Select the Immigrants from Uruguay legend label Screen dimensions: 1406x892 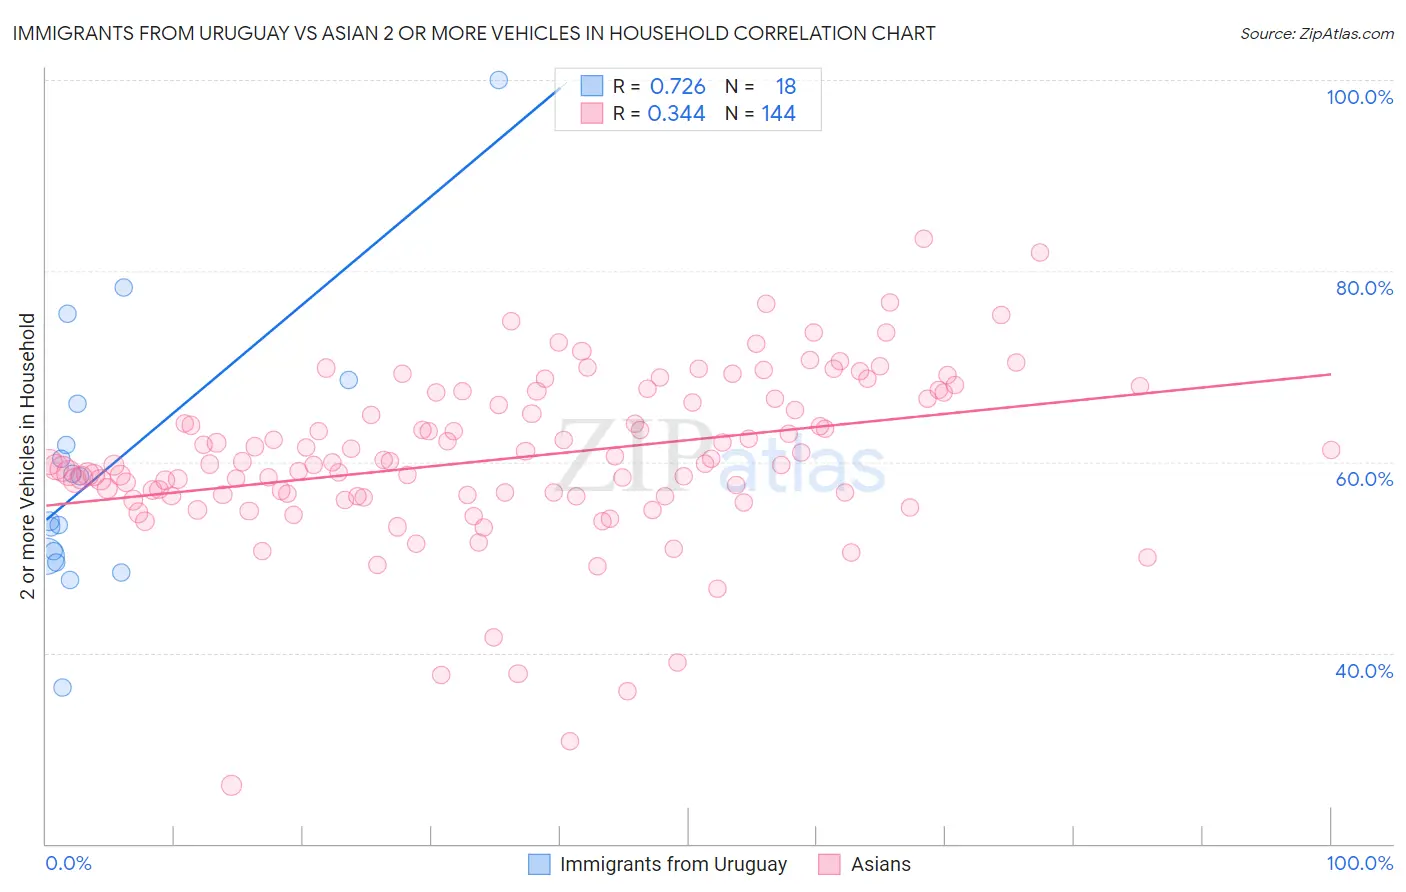(x=673, y=864)
